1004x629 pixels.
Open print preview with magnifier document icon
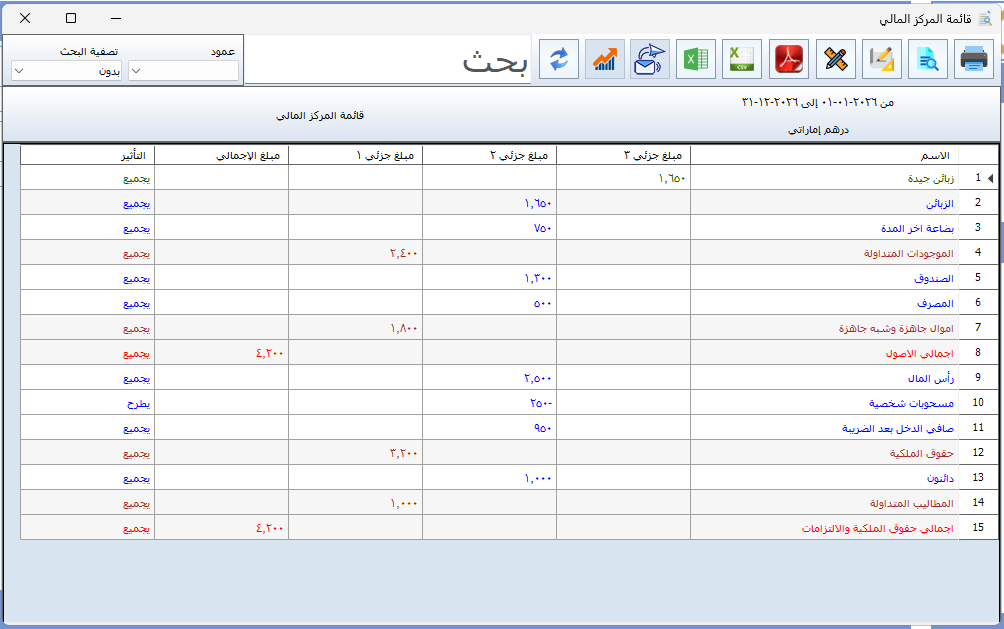927,60
